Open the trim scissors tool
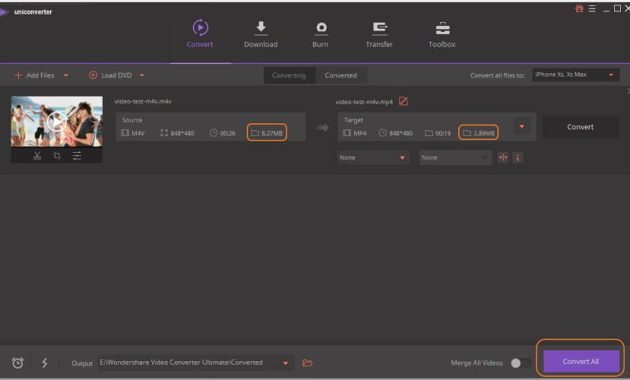 tap(37, 156)
